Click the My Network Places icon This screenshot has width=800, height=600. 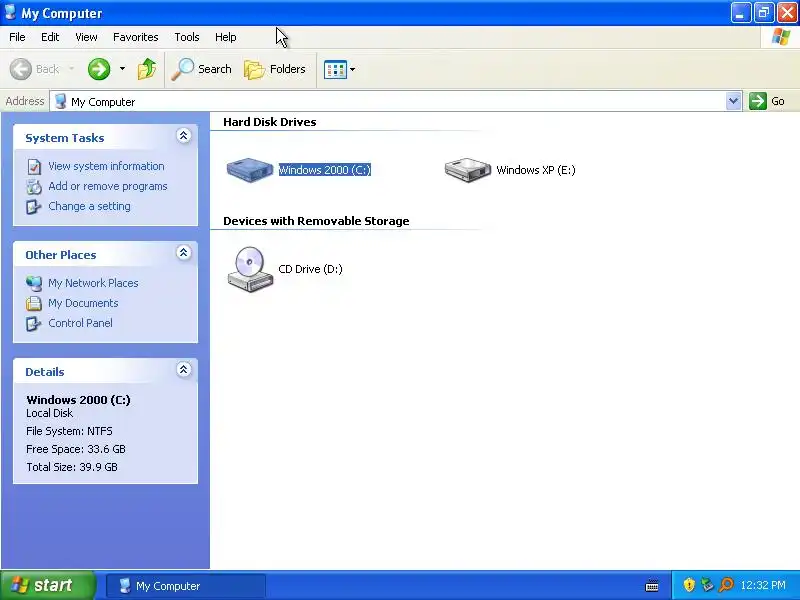coord(34,283)
